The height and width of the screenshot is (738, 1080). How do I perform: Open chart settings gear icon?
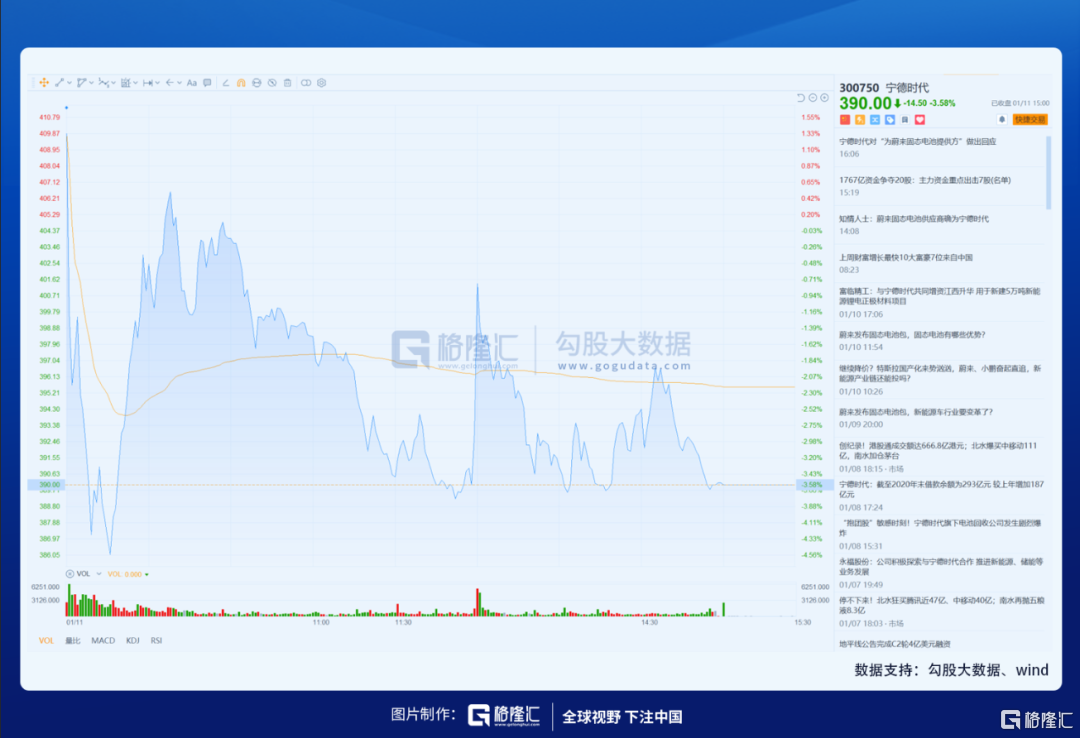click(x=322, y=83)
